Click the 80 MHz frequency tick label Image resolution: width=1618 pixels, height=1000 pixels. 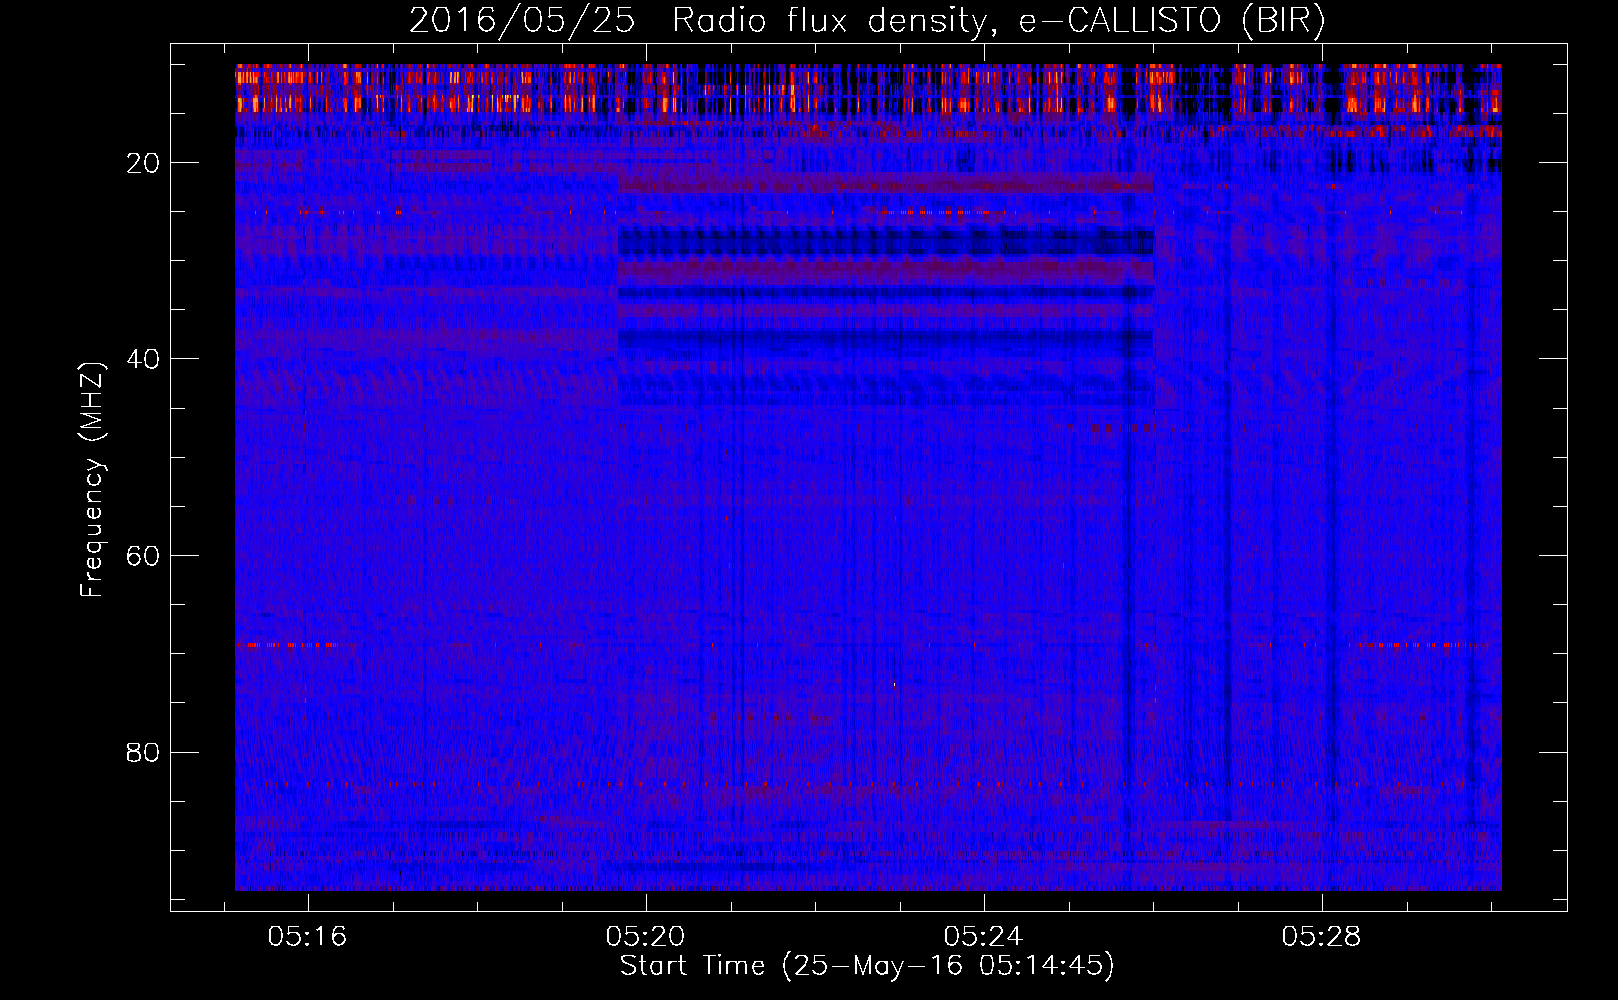coord(143,752)
